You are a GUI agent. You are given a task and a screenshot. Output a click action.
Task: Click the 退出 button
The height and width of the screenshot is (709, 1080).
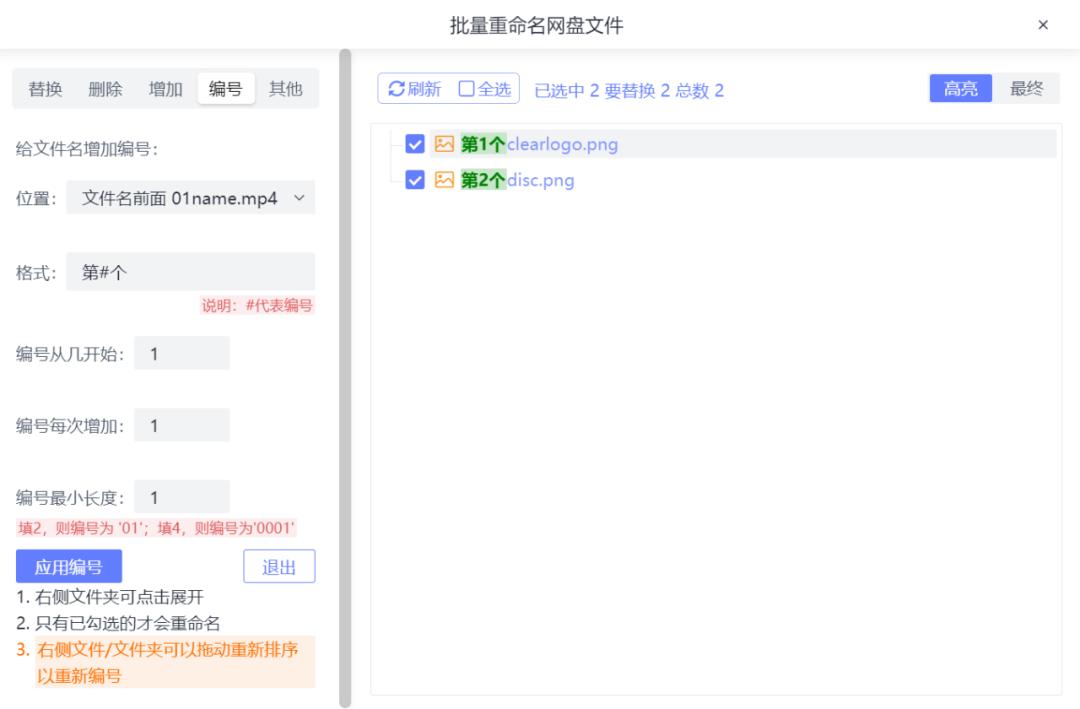[x=279, y=566]
